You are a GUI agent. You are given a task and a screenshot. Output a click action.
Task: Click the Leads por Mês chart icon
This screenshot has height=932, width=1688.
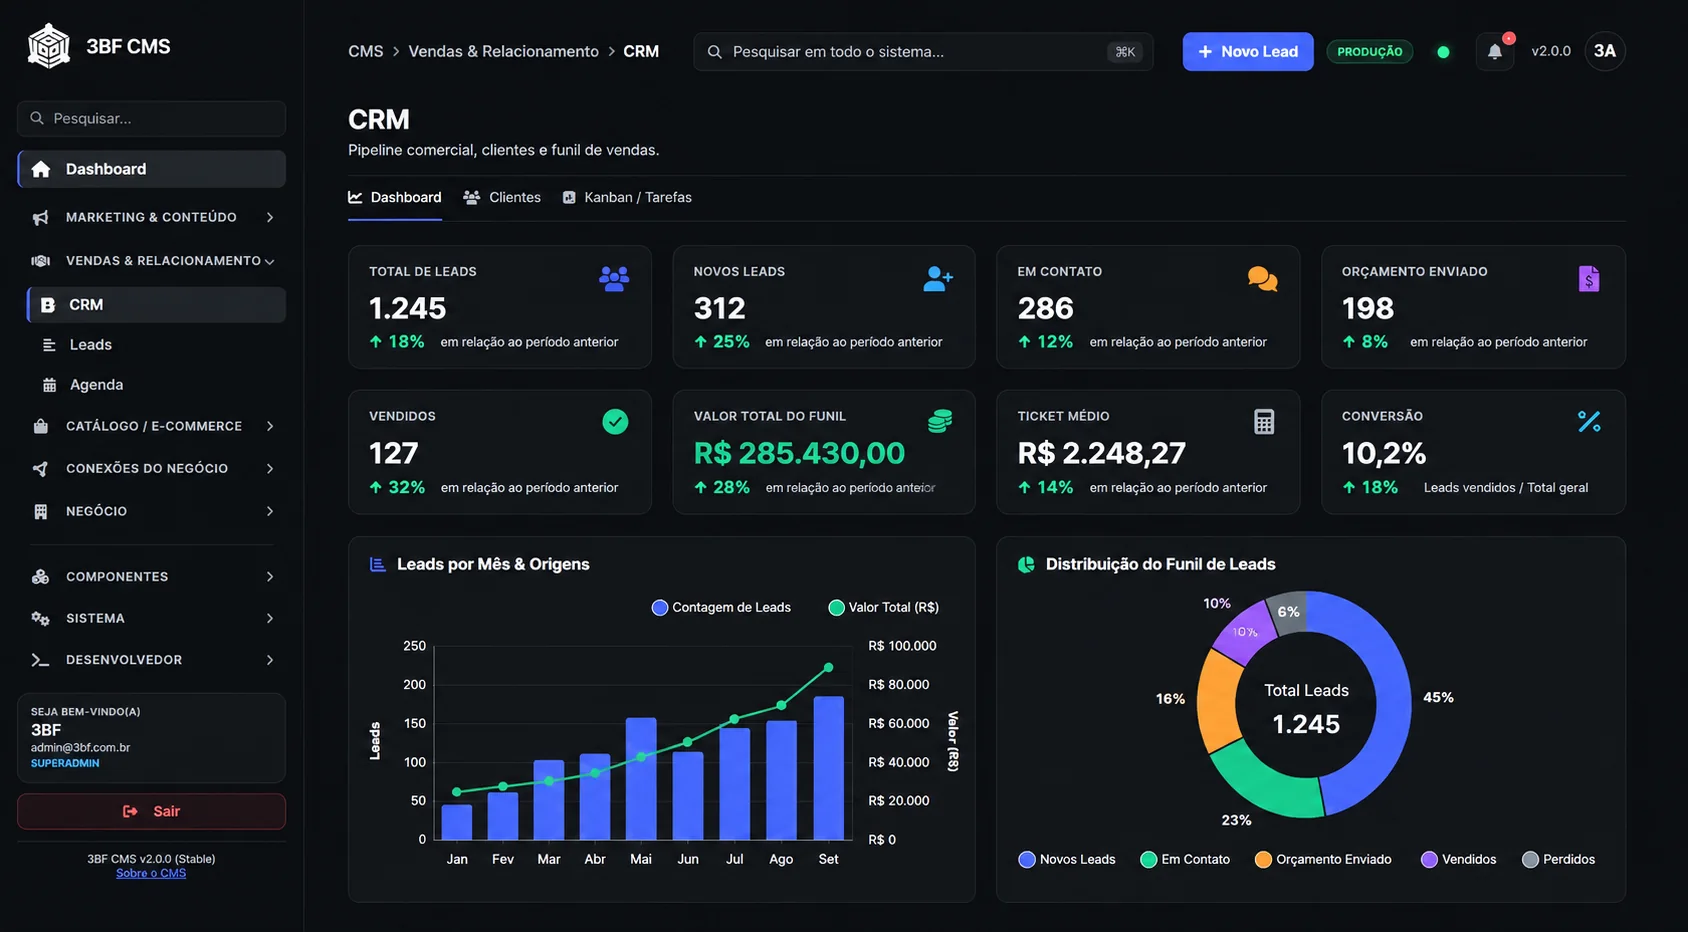[x=378, y=565]
